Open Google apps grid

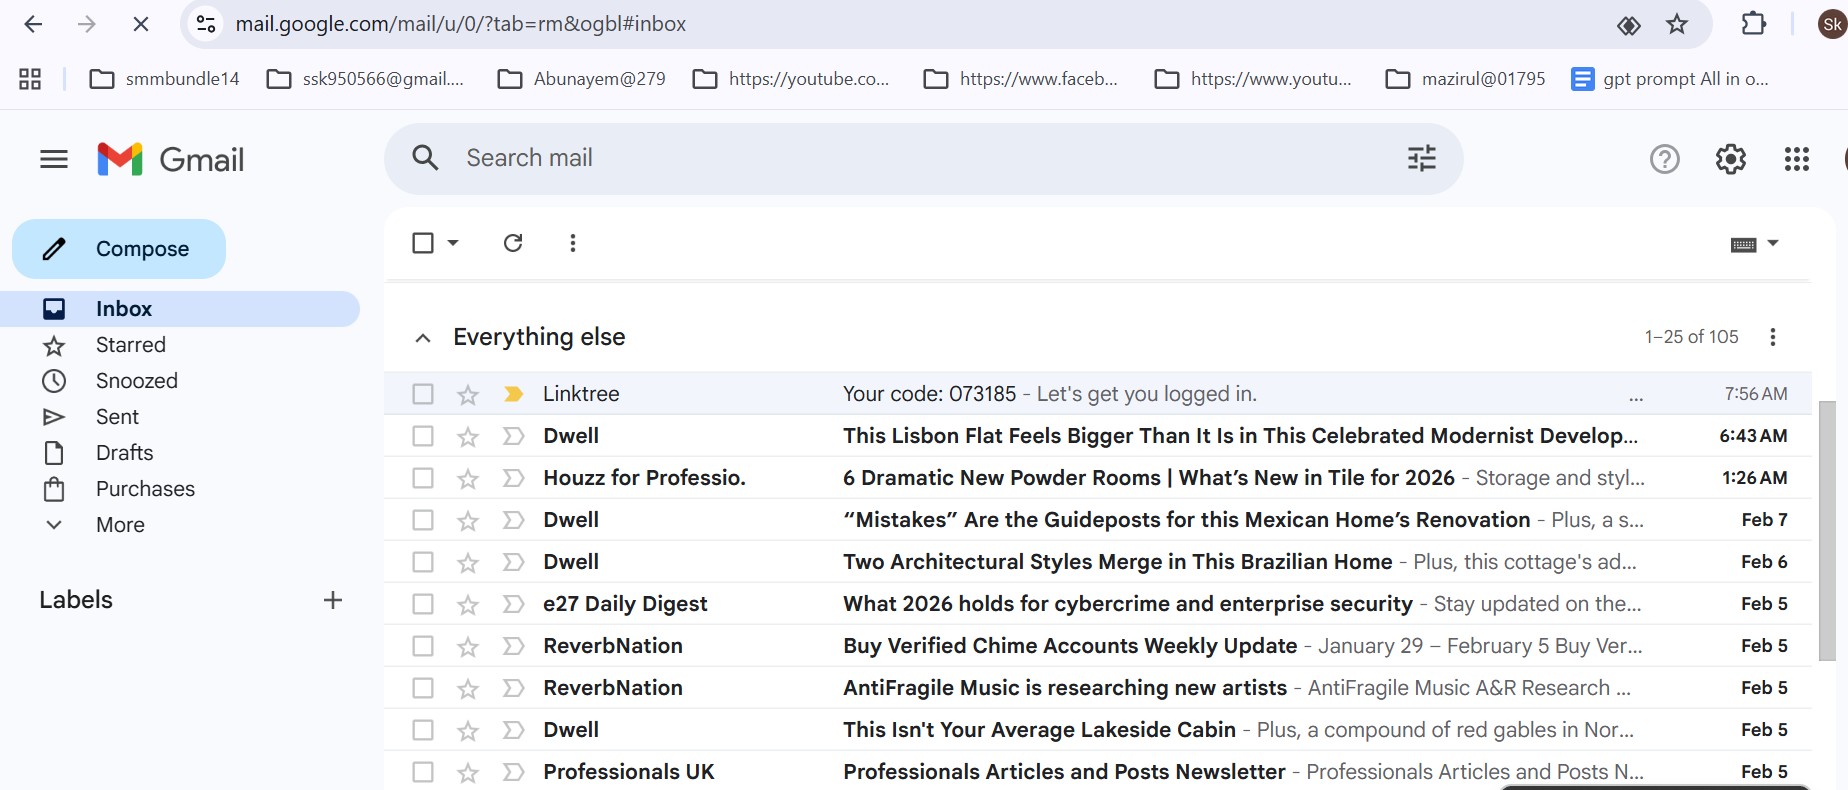[x=1796, y=159]
